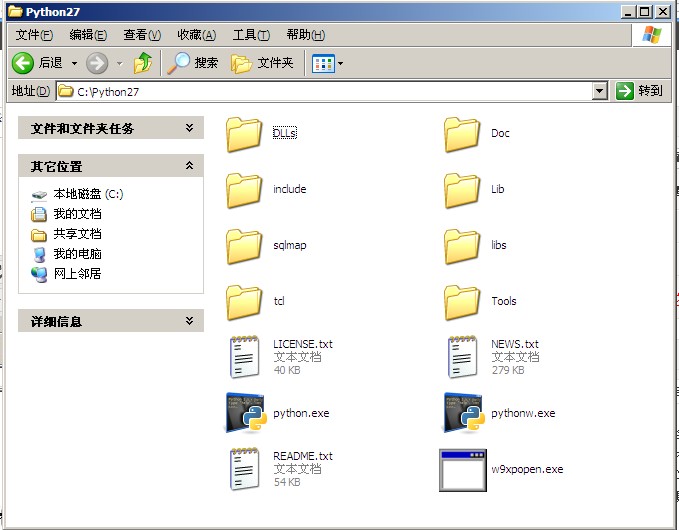Select the w9xpopen.exe icon
Viewport: 679px width, 530px height.
463,470
